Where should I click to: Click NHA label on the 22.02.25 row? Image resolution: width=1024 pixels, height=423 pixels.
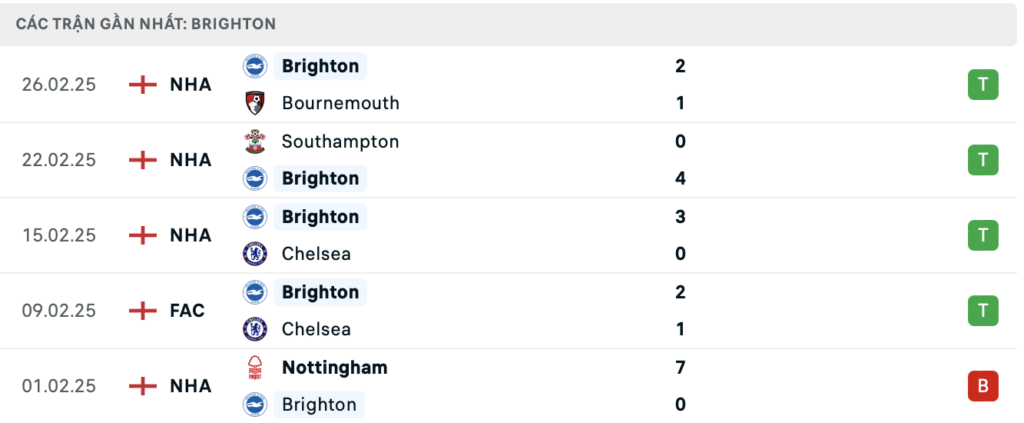point(190,160)
